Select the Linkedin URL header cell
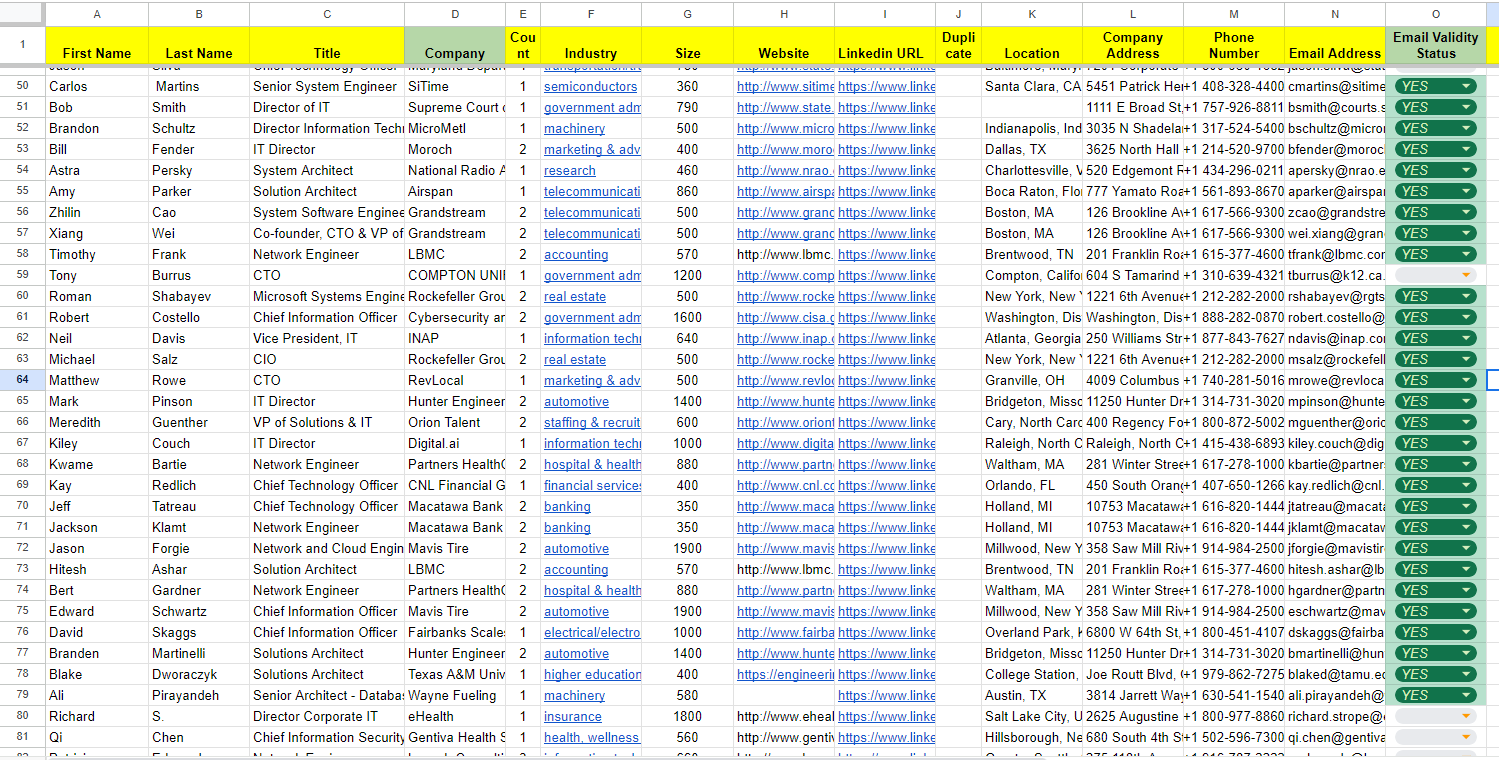1499x760 pixels. [885, 46]
